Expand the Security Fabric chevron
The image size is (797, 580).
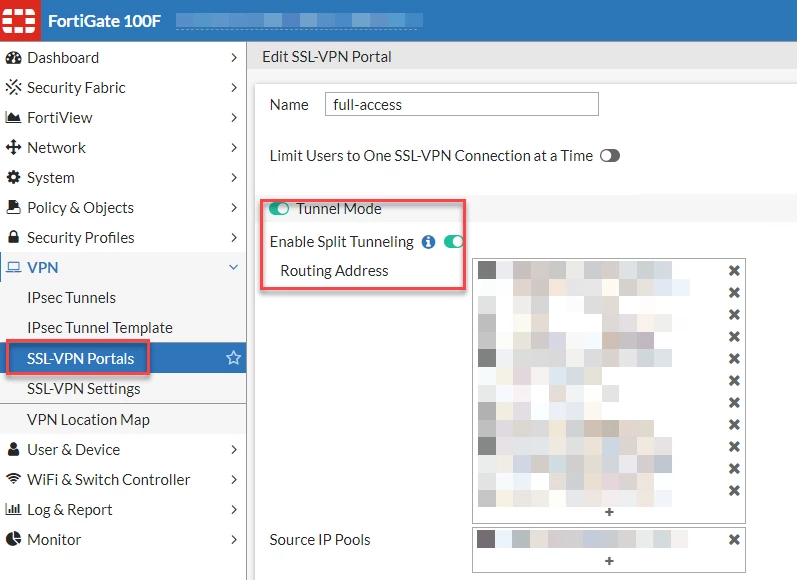click(x=234, y=87)
